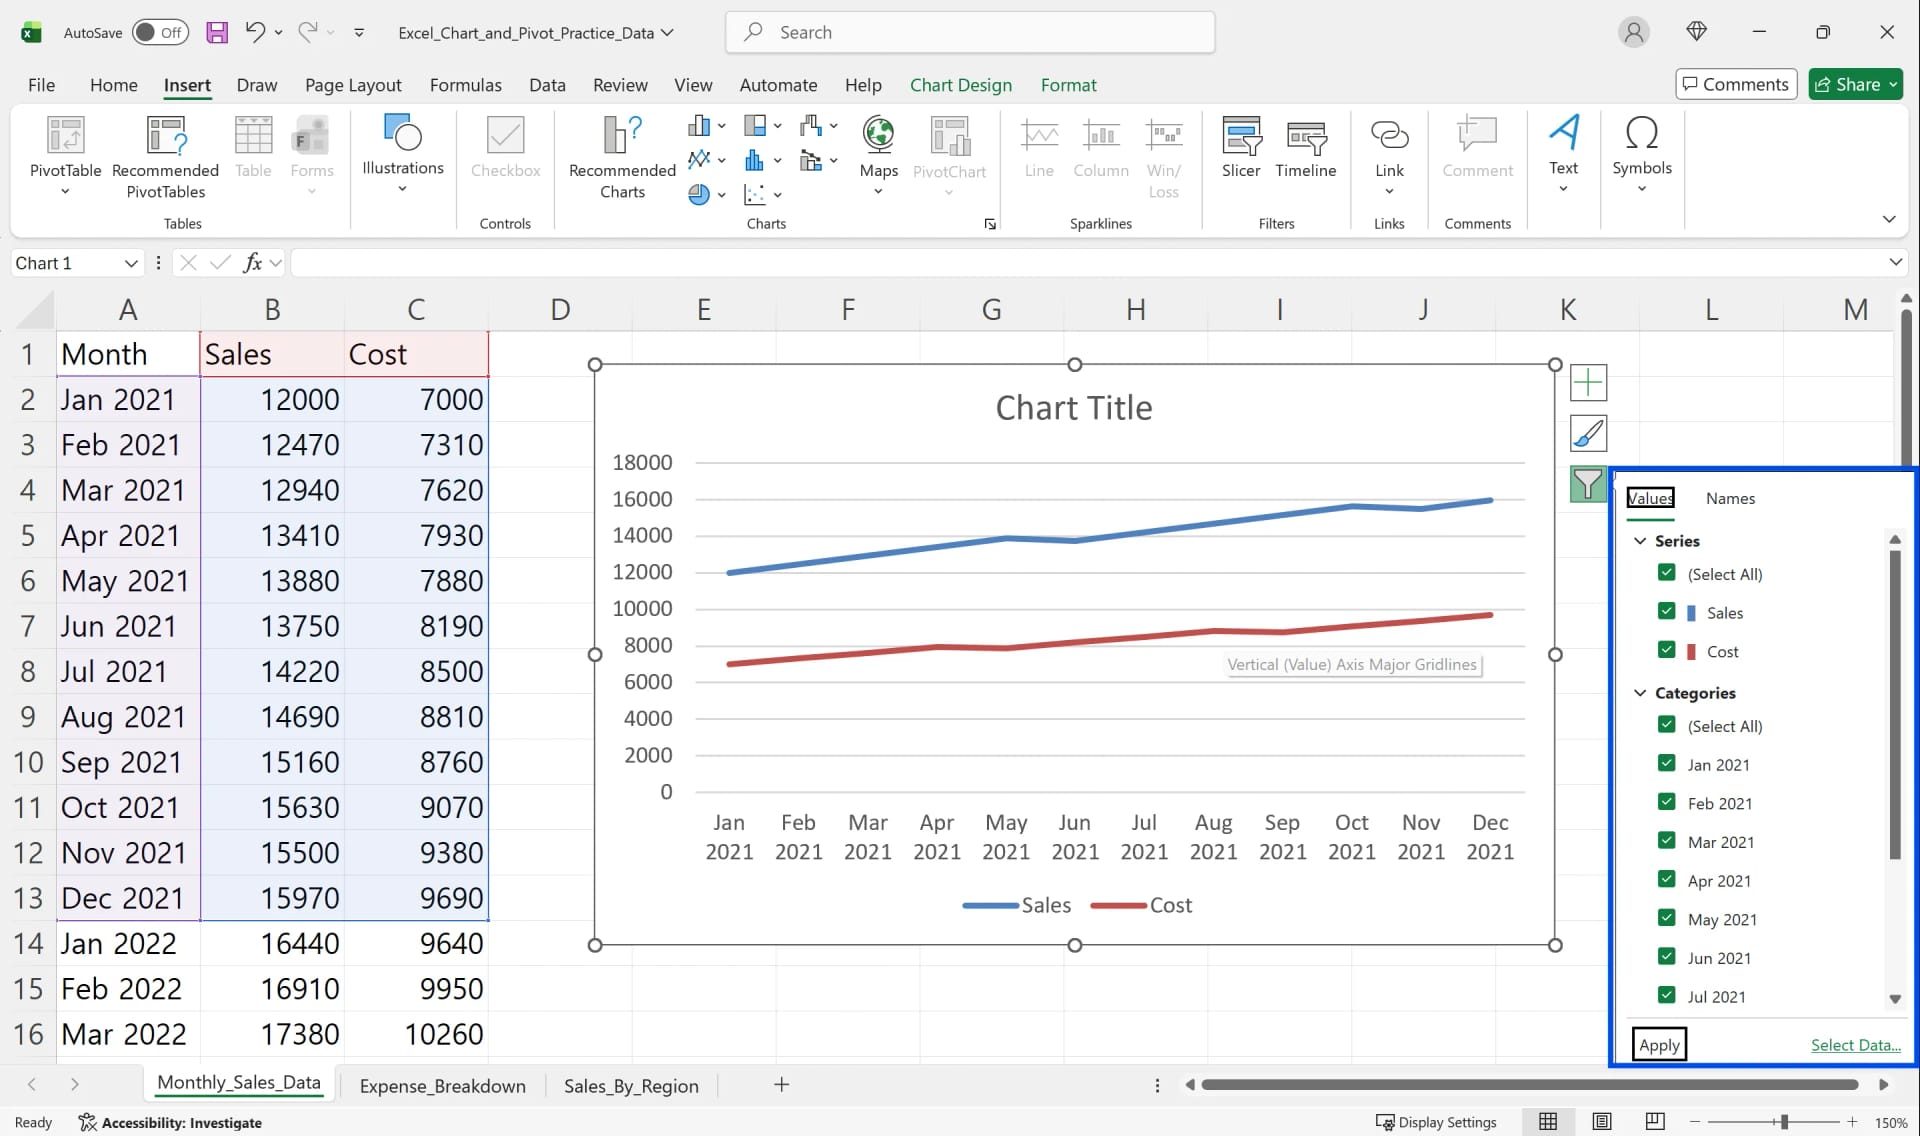This screenshot has width=1920, height=1136.
Task: Click the Apply button in Chart Filters
Action: 1659,1044
